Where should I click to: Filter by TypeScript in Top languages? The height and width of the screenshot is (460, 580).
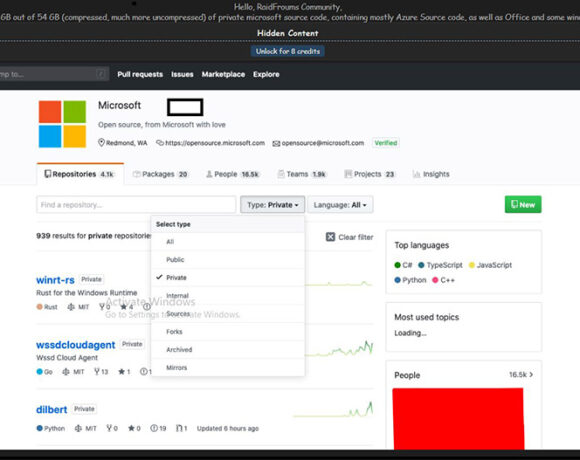[x=440, y=265]
